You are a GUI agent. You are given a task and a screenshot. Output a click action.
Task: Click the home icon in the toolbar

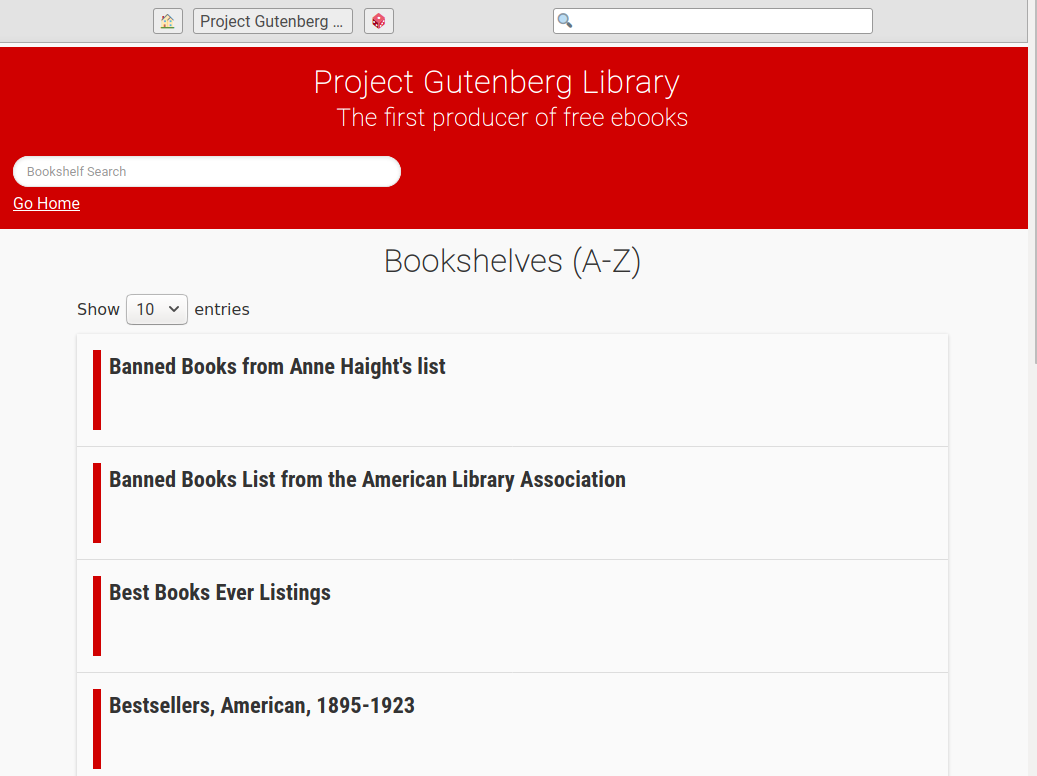pyautogui.click(x=168, y=21)
